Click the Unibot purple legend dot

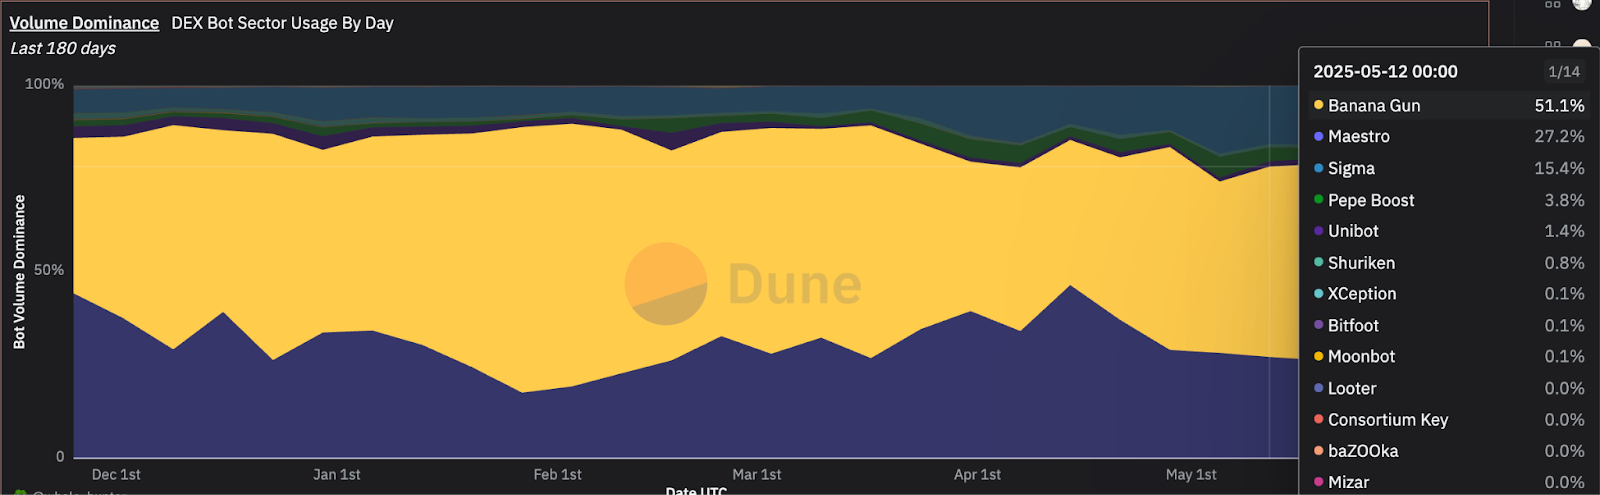tap(1319, 231)
